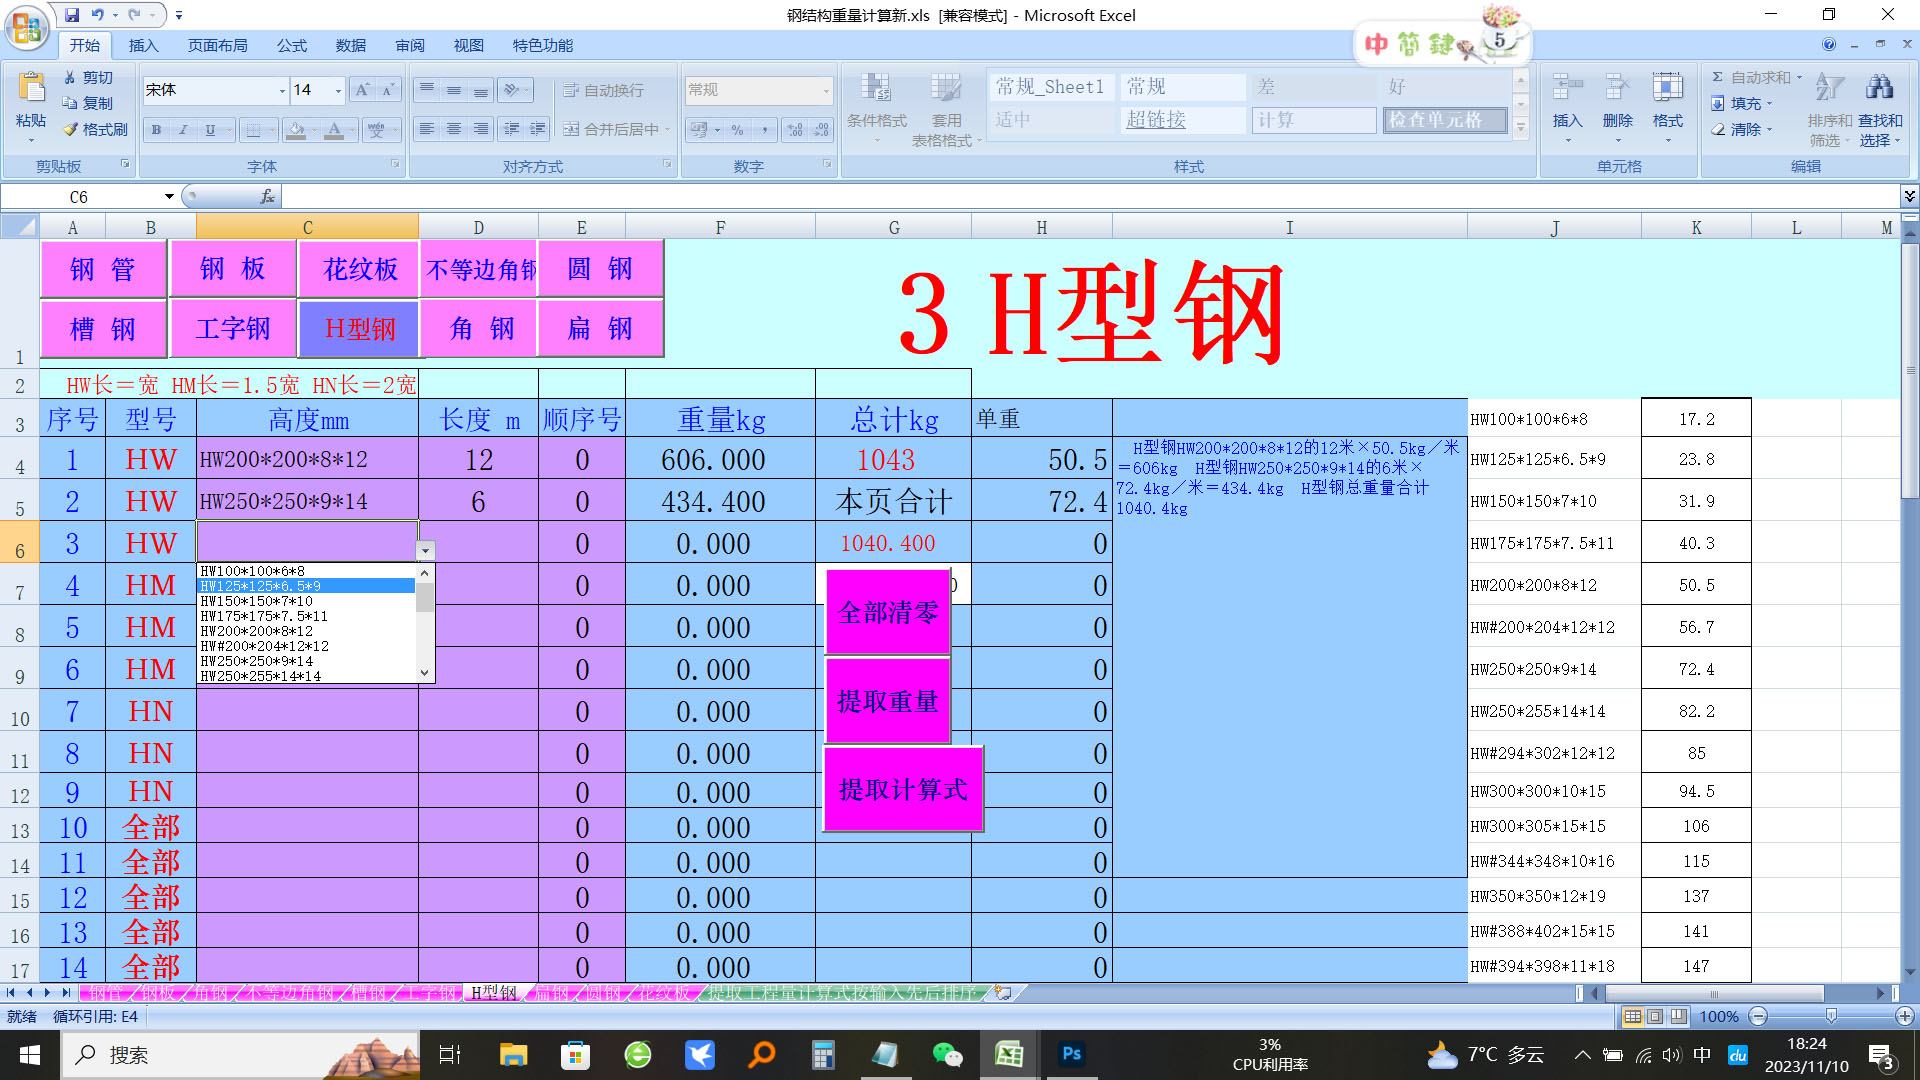1920x1080 pixels.
Task: Toggle Underline formatting button
Action: tap(210, 130)
